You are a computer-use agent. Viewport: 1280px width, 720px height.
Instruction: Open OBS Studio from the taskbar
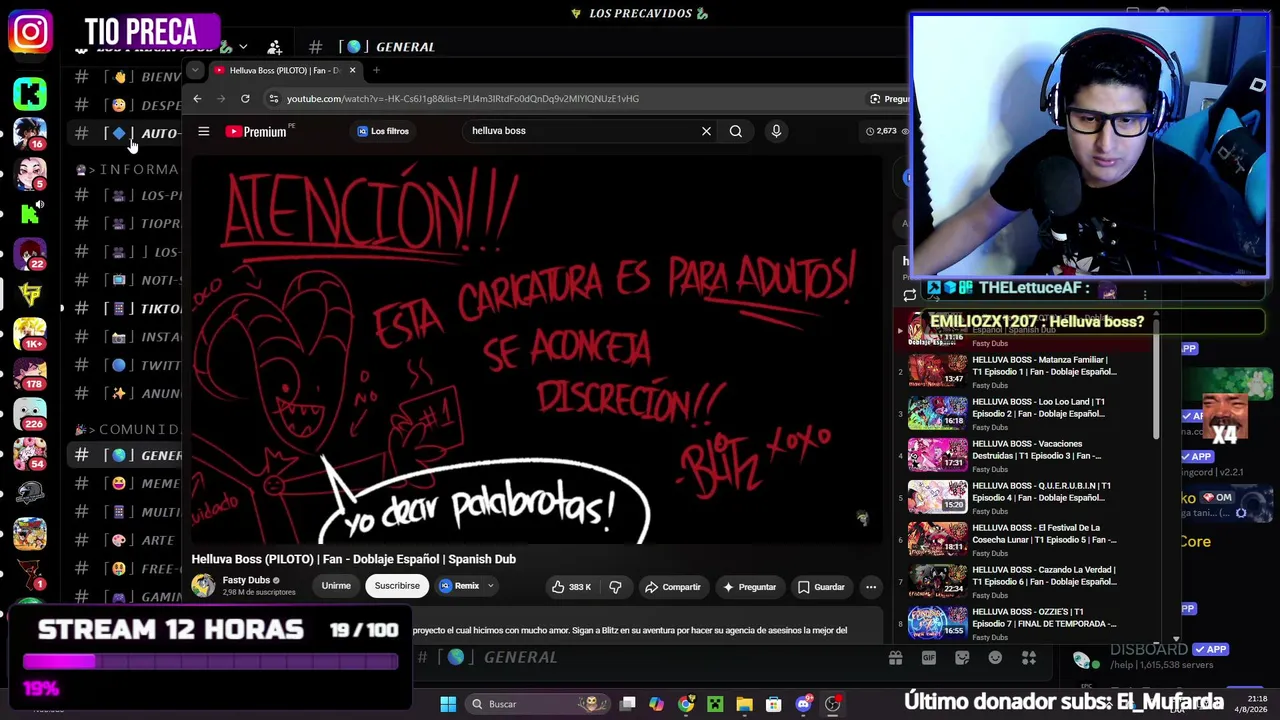click(x=832, y=704)
